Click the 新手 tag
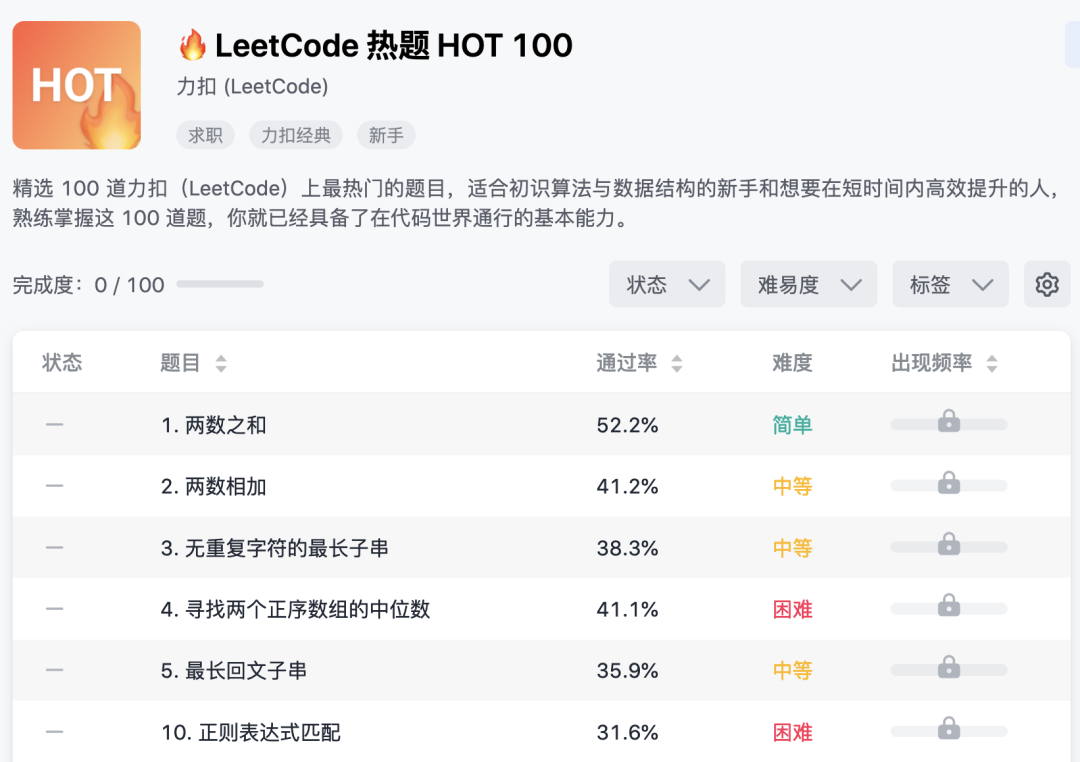This screenshot has width=1080, height=762. (x=386, y=135)
